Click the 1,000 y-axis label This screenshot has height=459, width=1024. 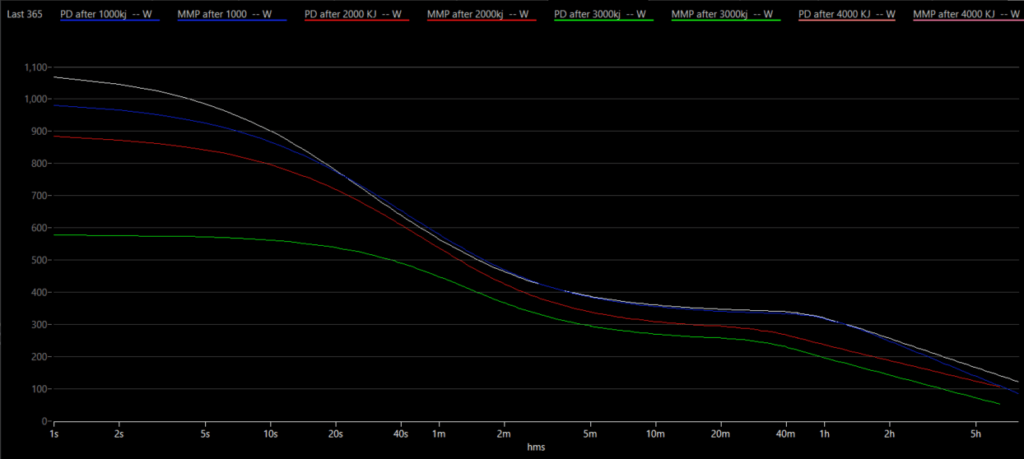tap(35, 99)
